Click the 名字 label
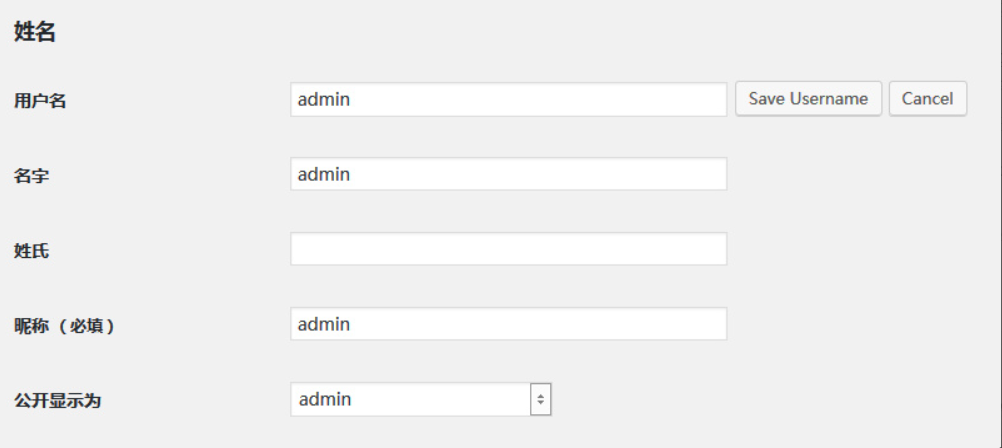1002x448 pixels. pos(32,175)
